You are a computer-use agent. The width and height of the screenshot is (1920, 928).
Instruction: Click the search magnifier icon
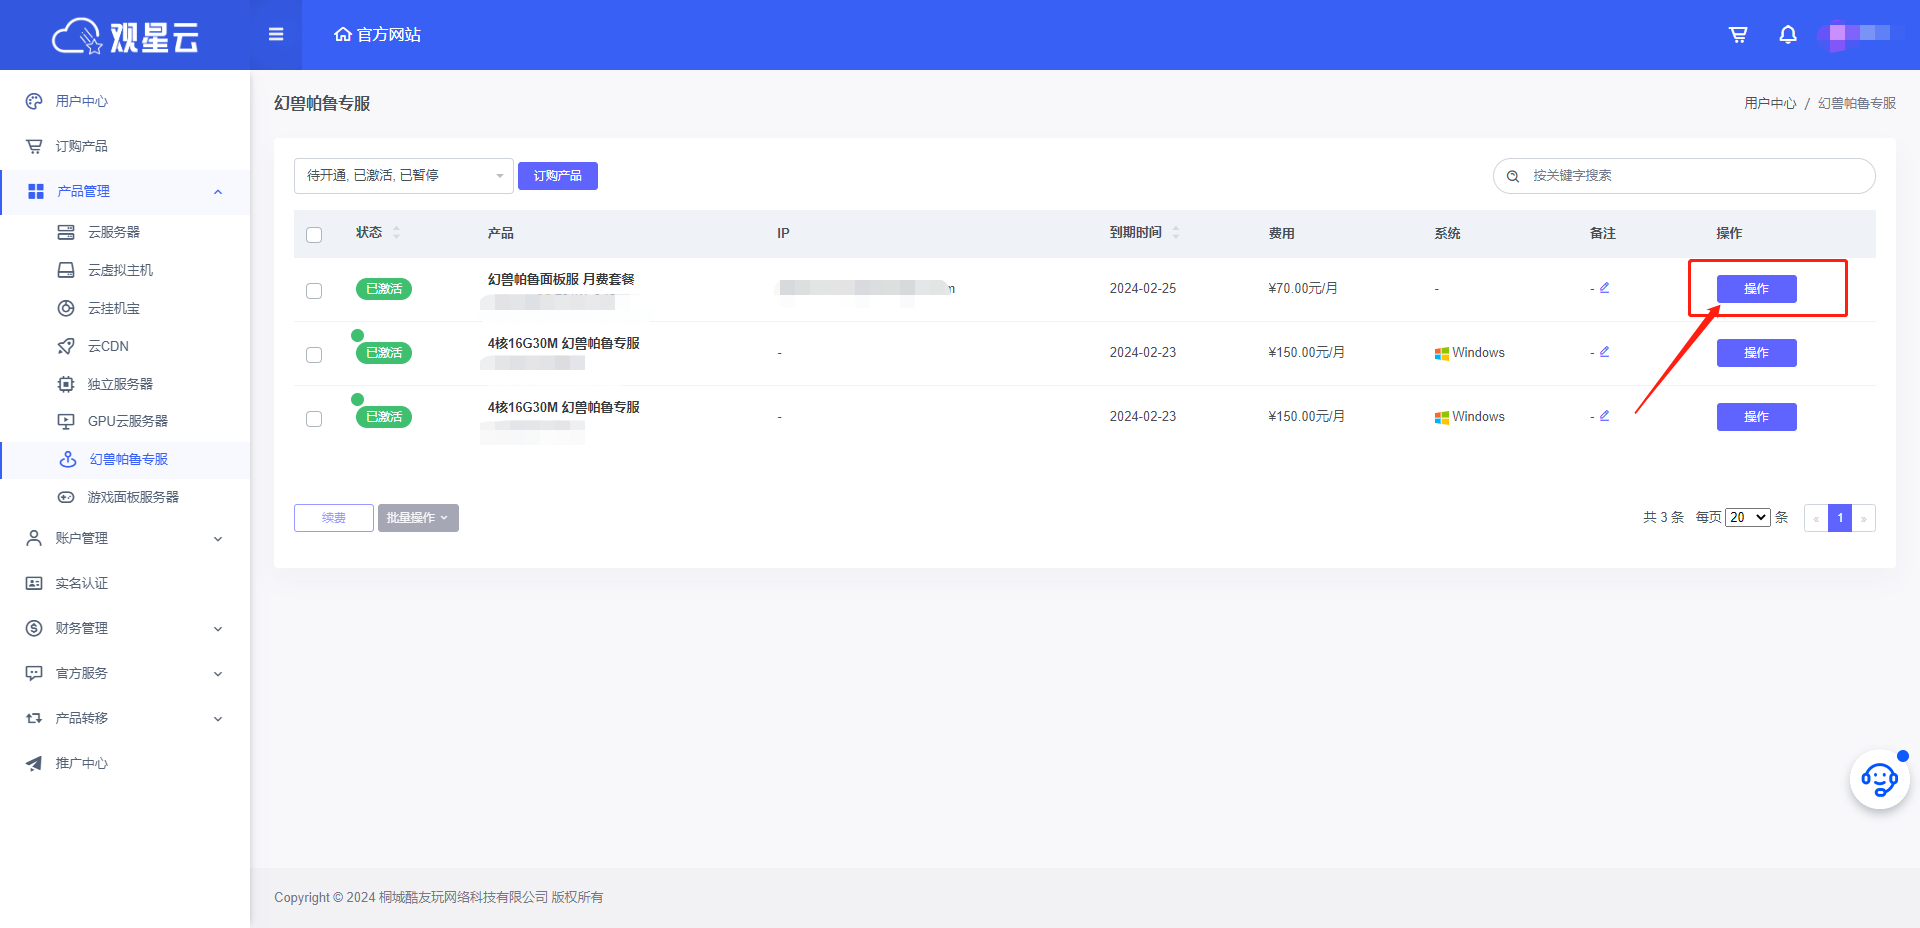(1513, 176)
